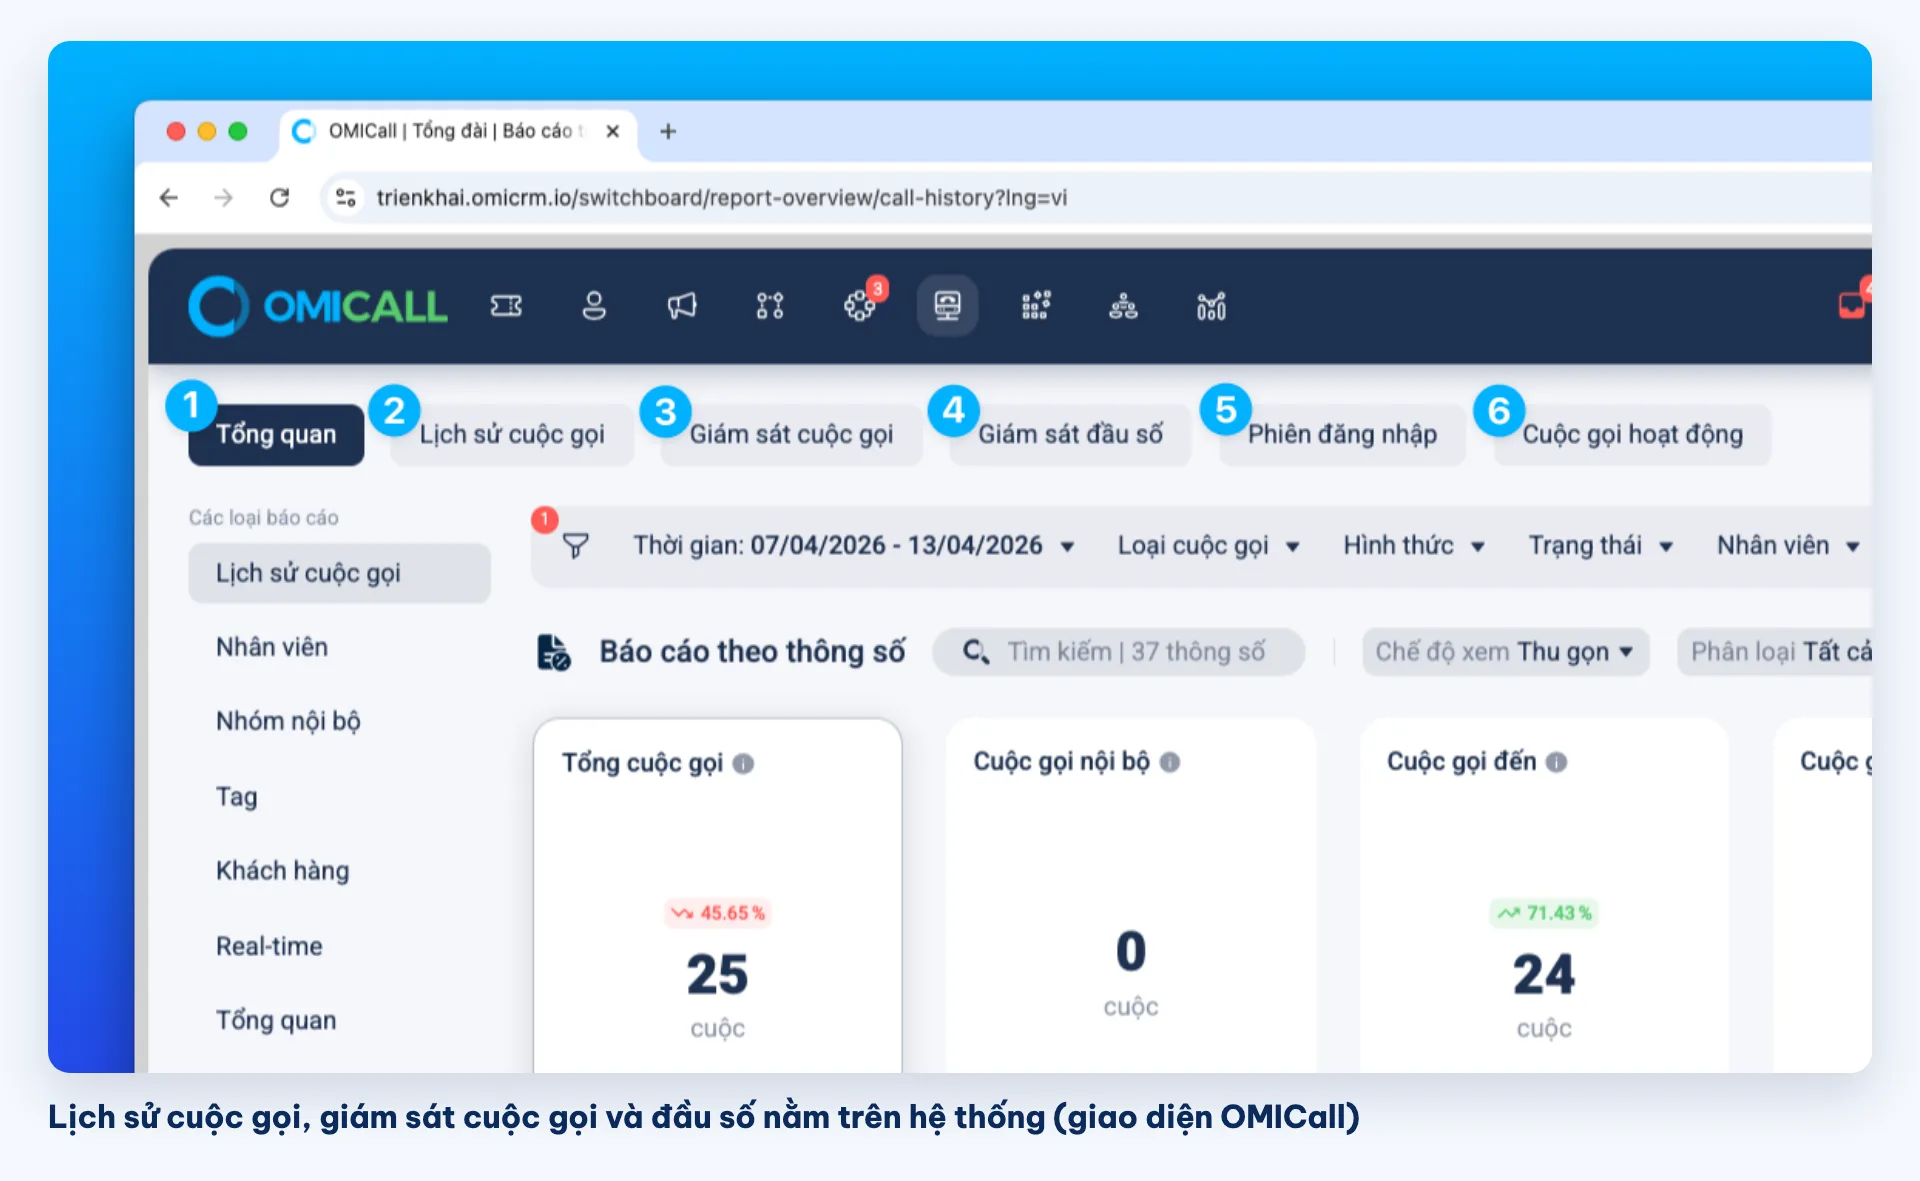Open the Cuộc gọi hoạt động tab
1920x1181 pixels.
(1632, 434)
